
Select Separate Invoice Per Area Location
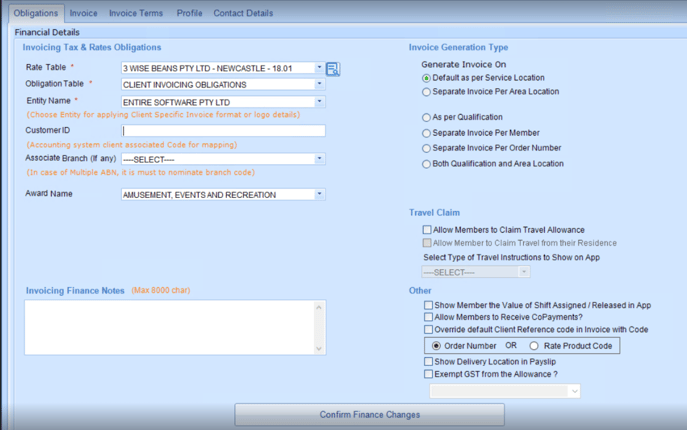coord(426,92)
